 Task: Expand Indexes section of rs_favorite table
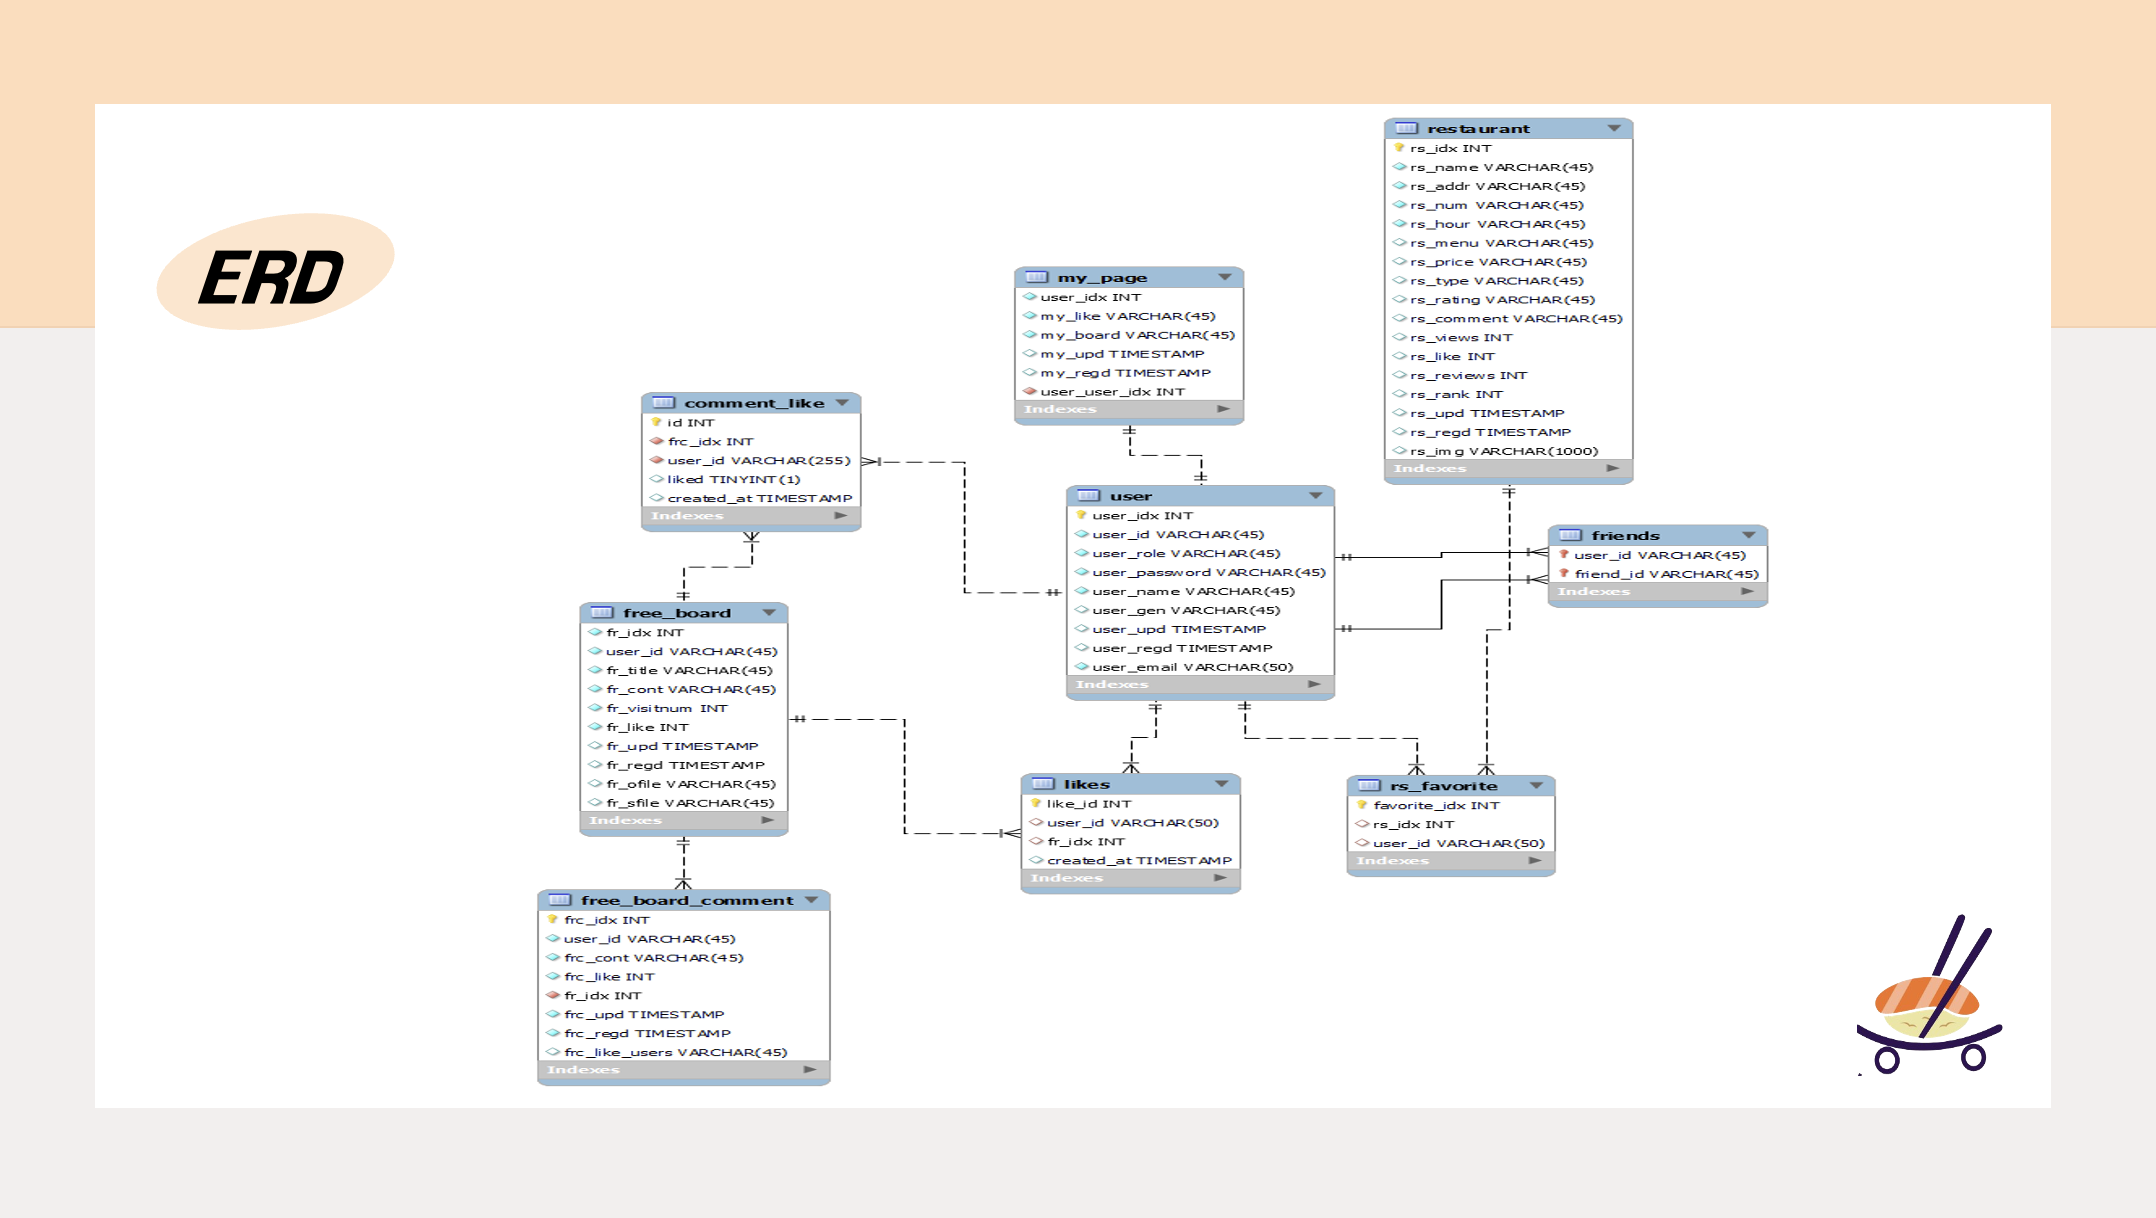pos(1535,861)
